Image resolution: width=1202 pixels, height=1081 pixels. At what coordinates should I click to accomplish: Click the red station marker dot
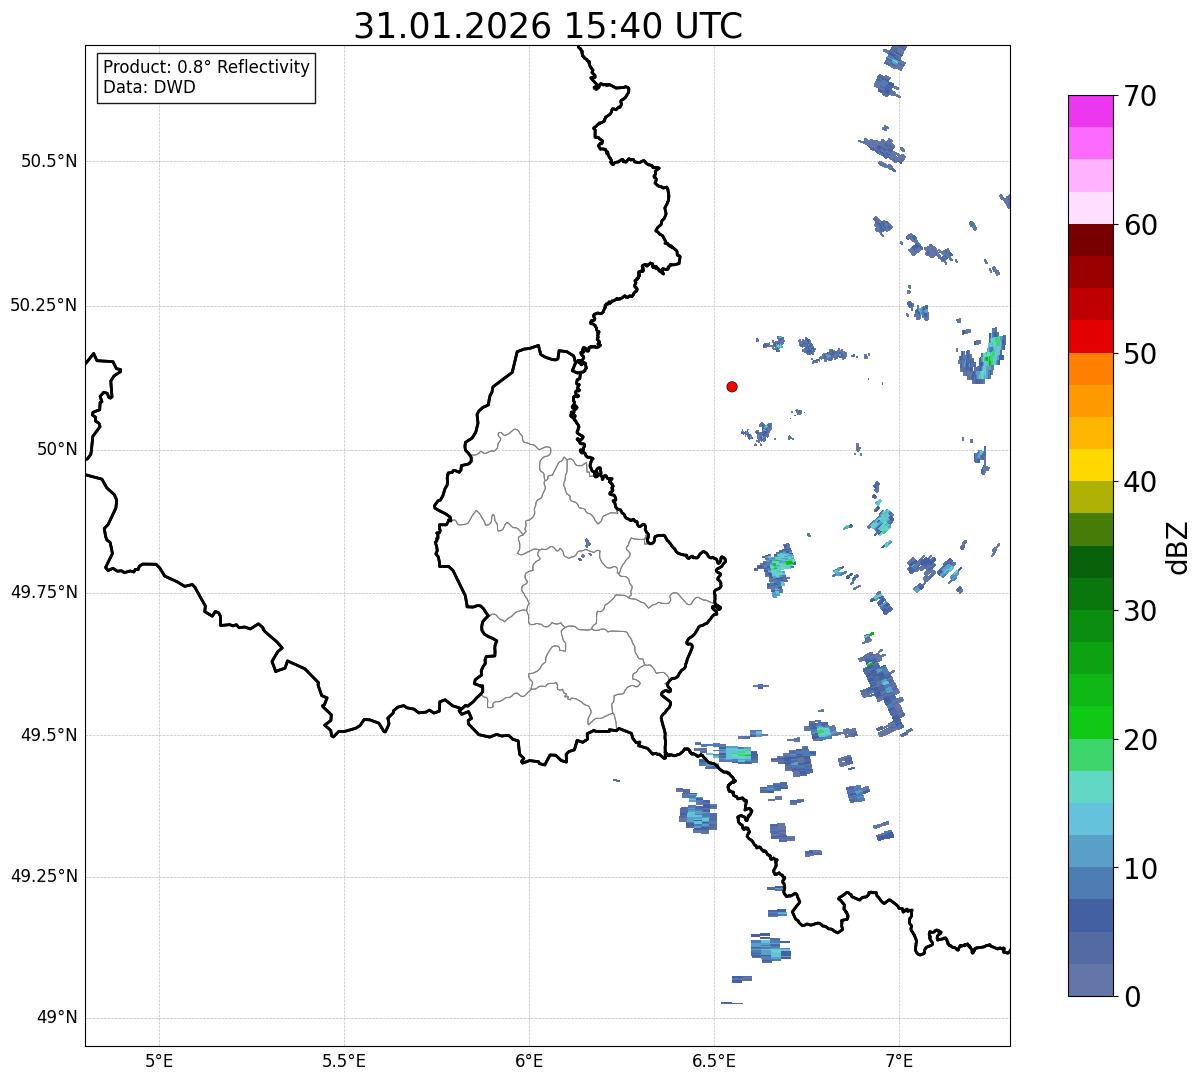(x=732, y=386)
